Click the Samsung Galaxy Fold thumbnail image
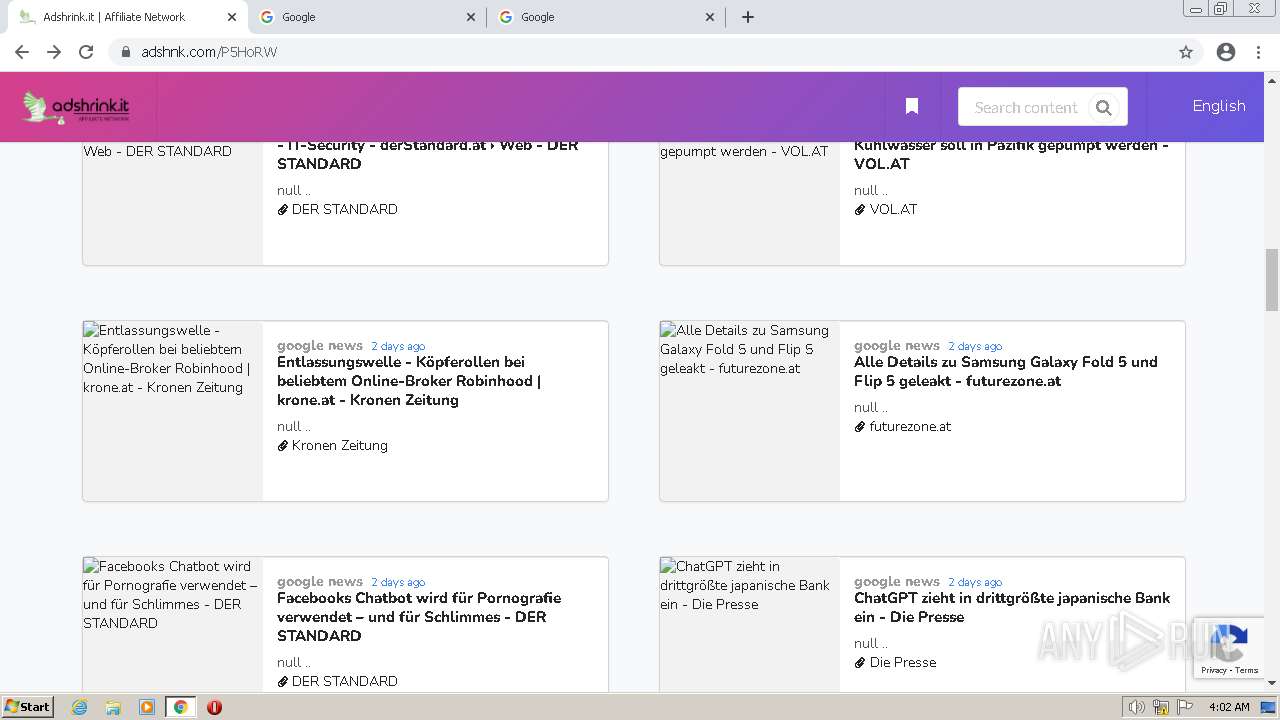This screenshot has height=720, width=1280. point(750,411)
